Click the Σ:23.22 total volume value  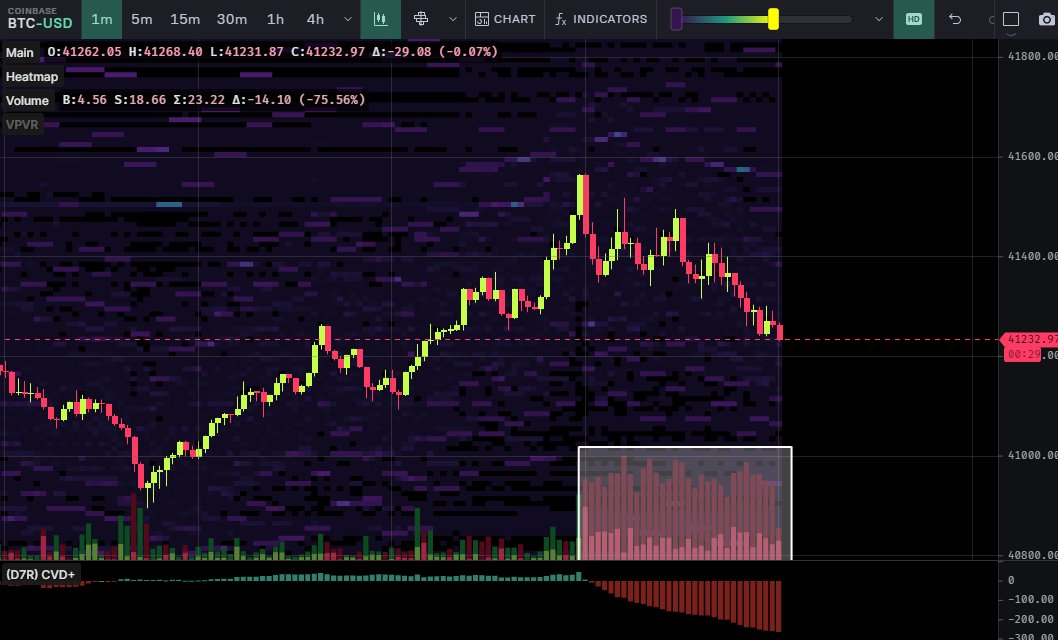pyautogui.click(x=199, y=100)
